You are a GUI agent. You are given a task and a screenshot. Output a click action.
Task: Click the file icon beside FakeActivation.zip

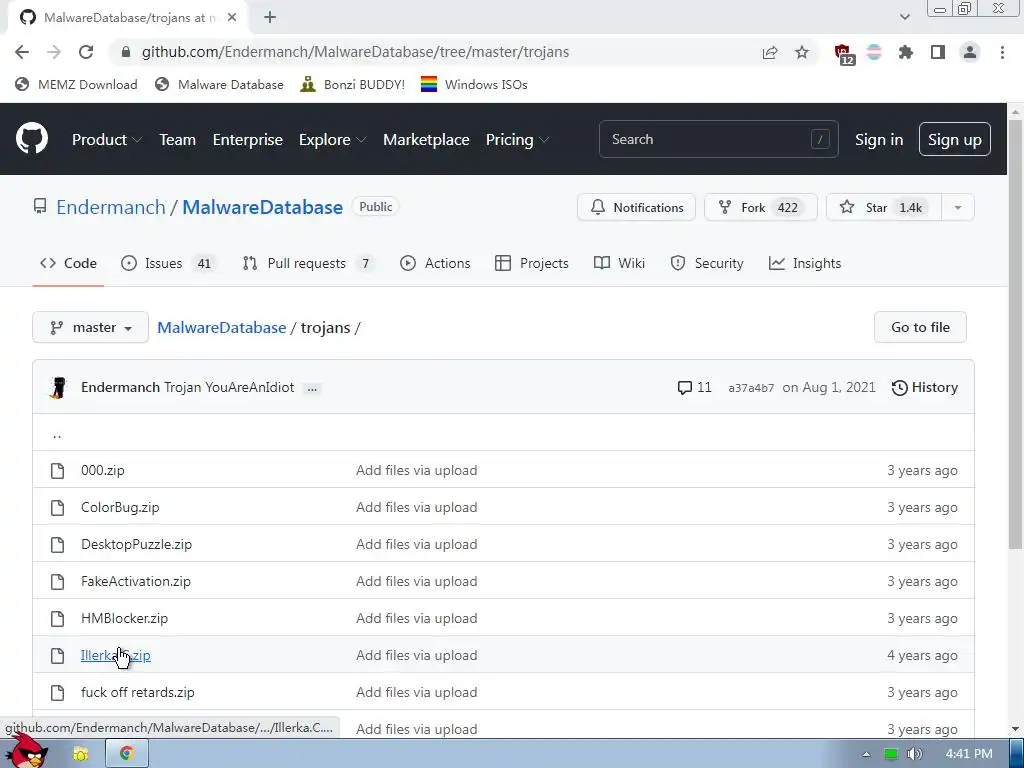(x=57, y=581)
